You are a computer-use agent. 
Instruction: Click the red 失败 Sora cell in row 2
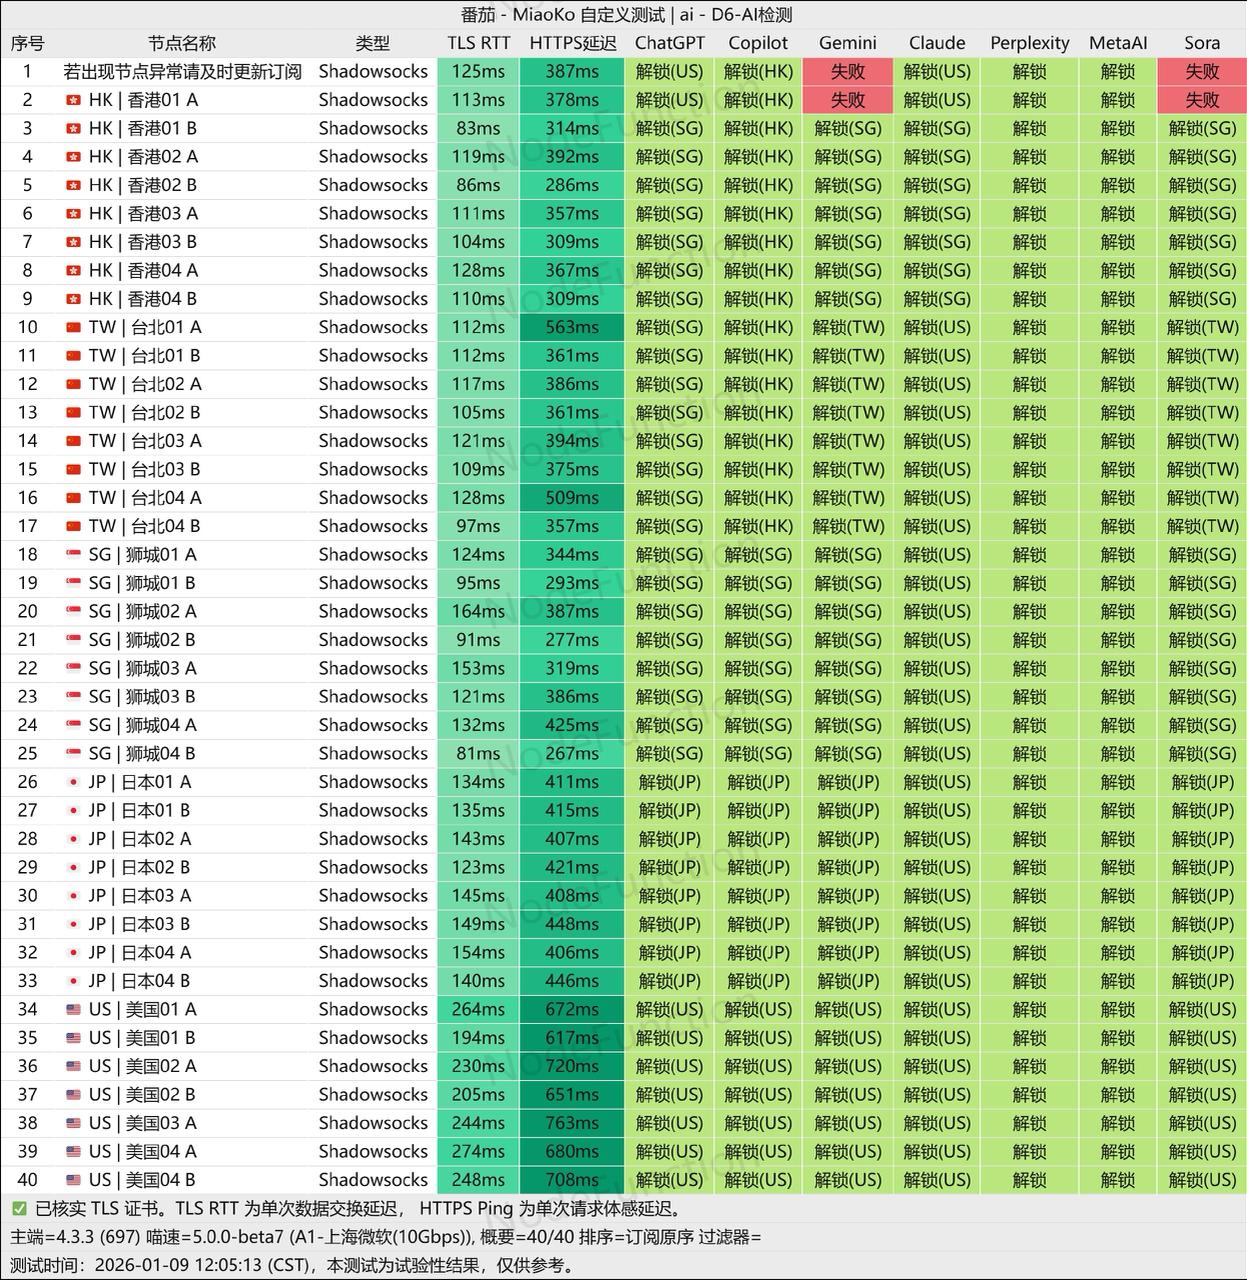pos(1202,100)
